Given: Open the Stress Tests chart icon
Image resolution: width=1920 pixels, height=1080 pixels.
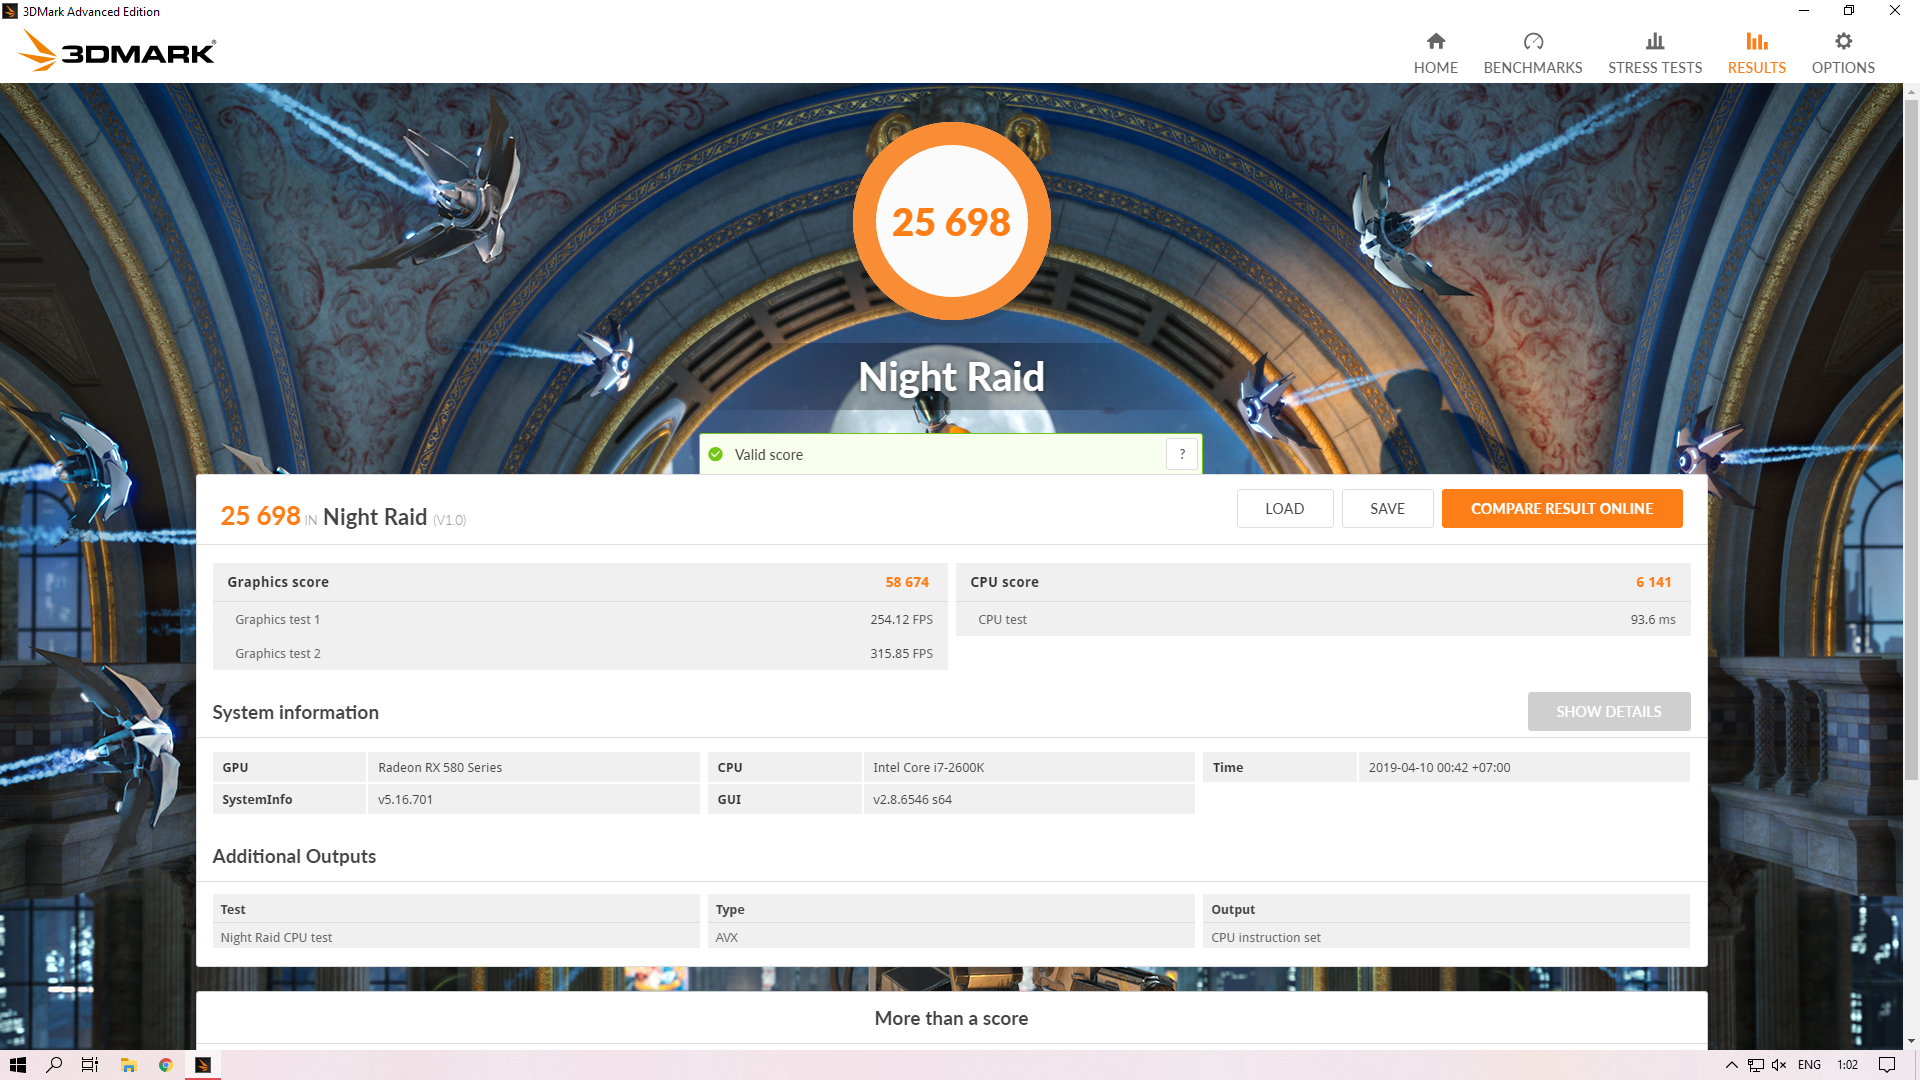Looking at the screenshot, I should pos(1654,41).
